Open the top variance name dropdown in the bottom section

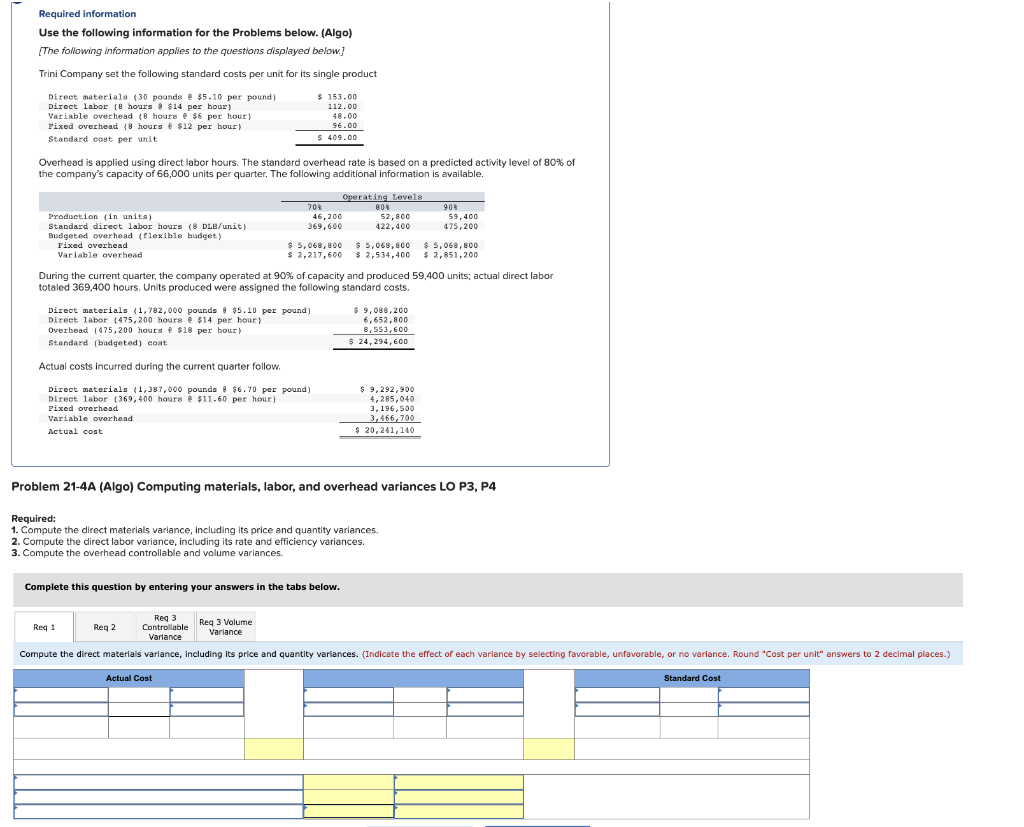pos(159,782)
